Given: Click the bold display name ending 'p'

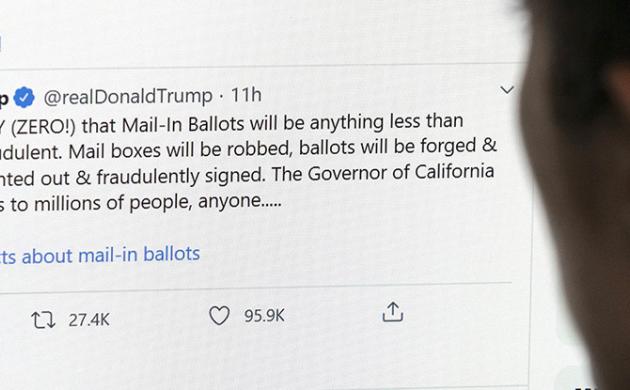Looking at the screenshot, I should point(4,99).
